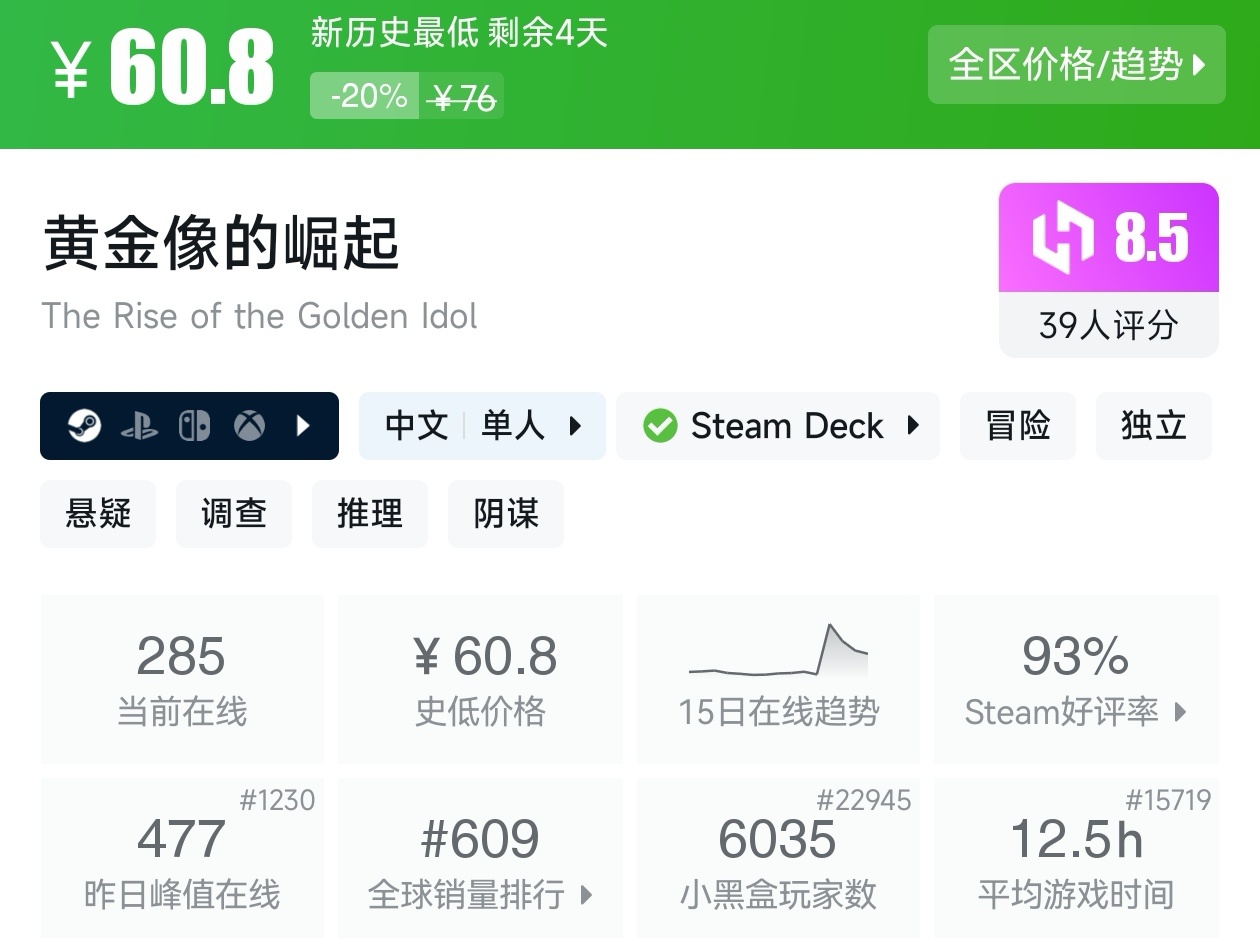
Task: Select the 推理 tag
Action: pyautogui.click(x=370, y=514)
